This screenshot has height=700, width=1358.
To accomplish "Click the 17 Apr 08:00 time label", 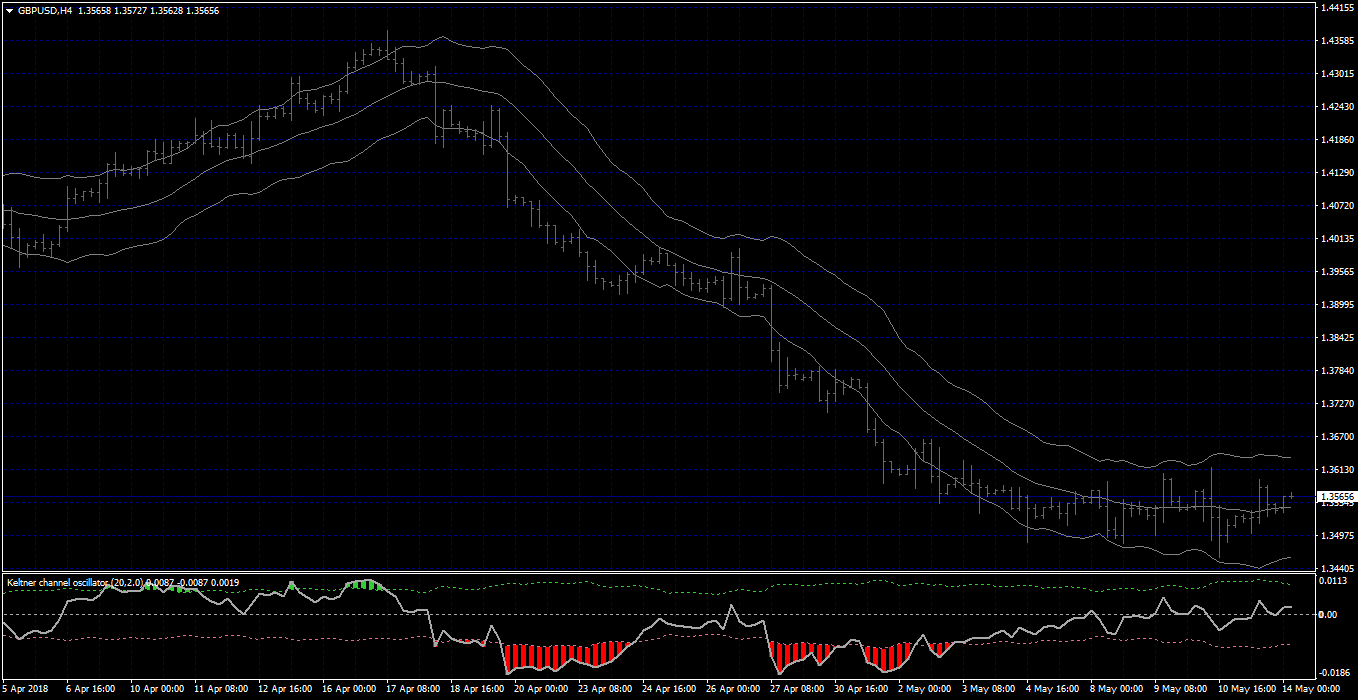I will (413, 689).
